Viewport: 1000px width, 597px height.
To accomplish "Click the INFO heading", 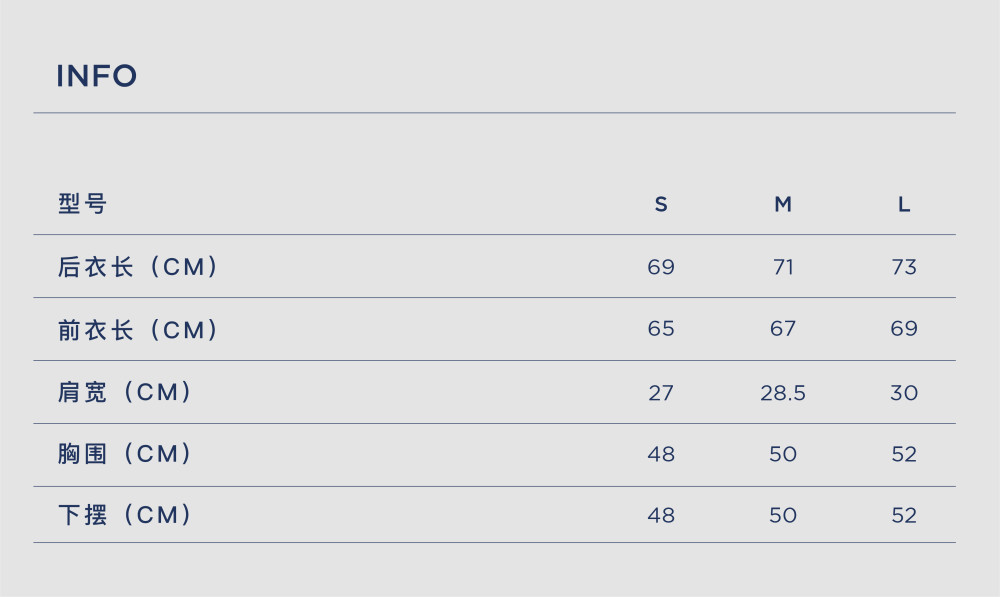I will coord(96,76).
